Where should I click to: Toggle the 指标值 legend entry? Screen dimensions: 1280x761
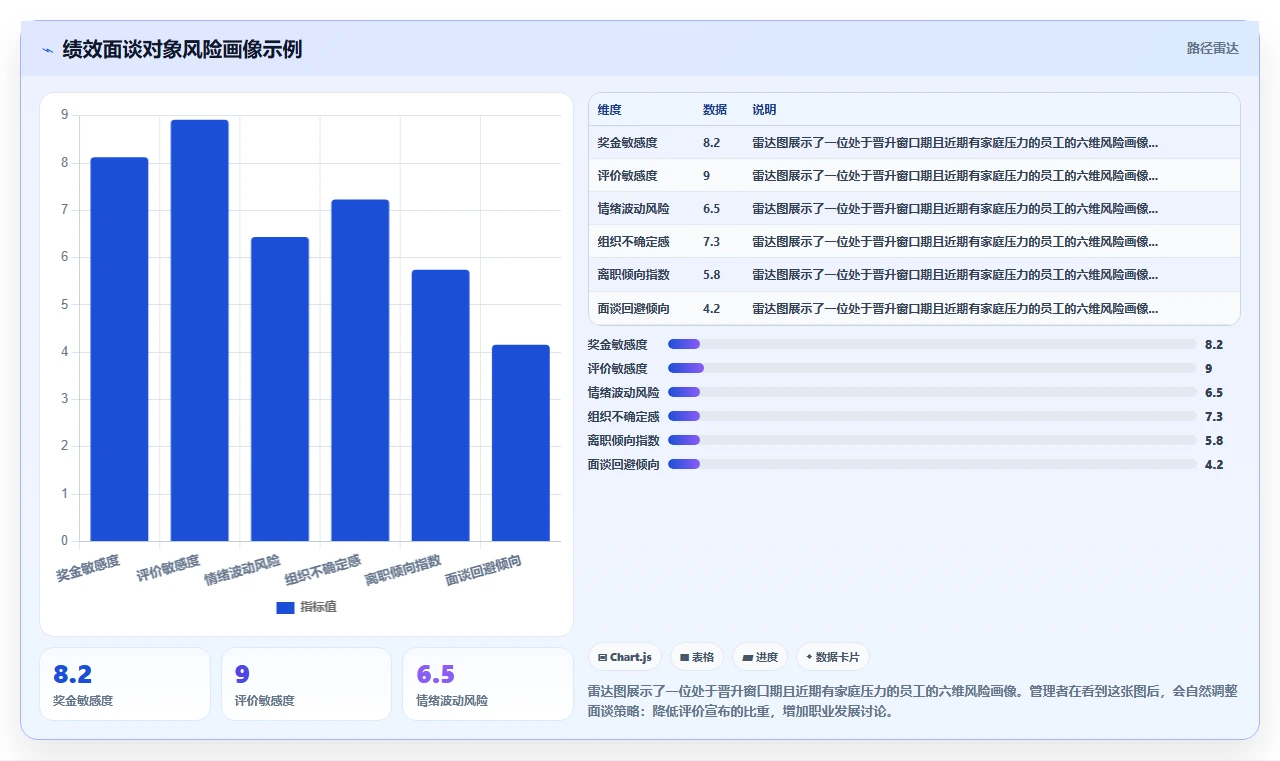(306, 607)
